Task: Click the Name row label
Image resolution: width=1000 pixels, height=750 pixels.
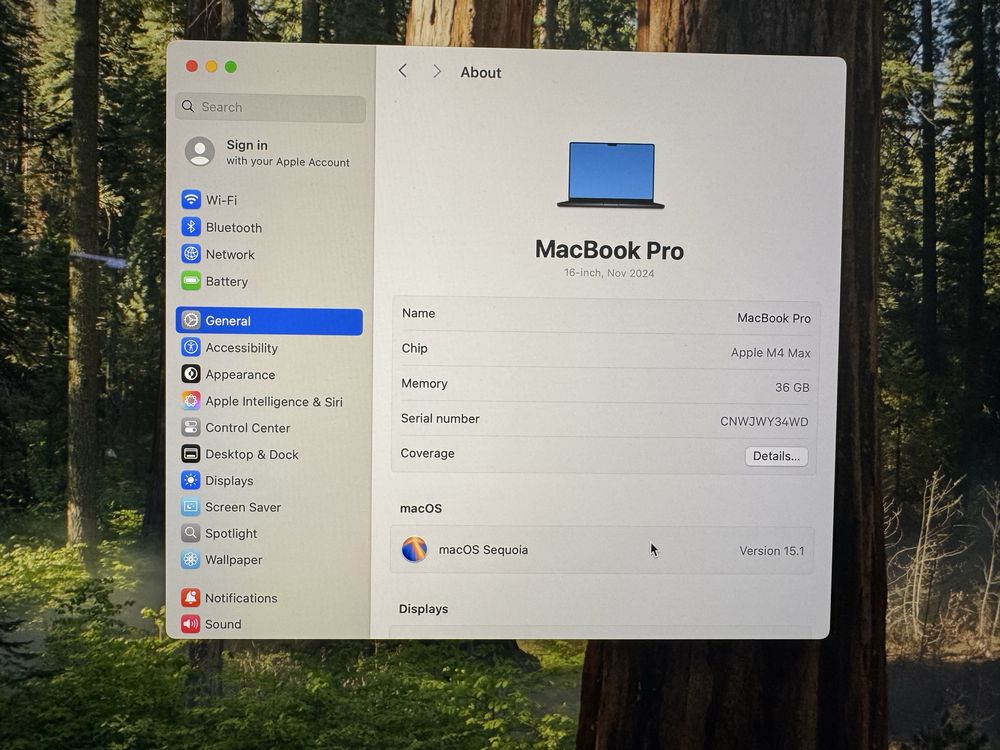Action: (418, 313)
